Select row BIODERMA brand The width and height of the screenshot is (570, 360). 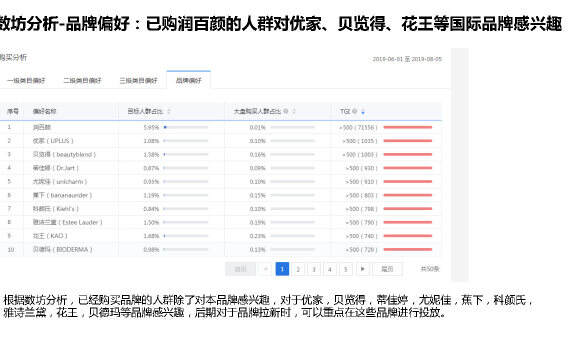[220, 249]
